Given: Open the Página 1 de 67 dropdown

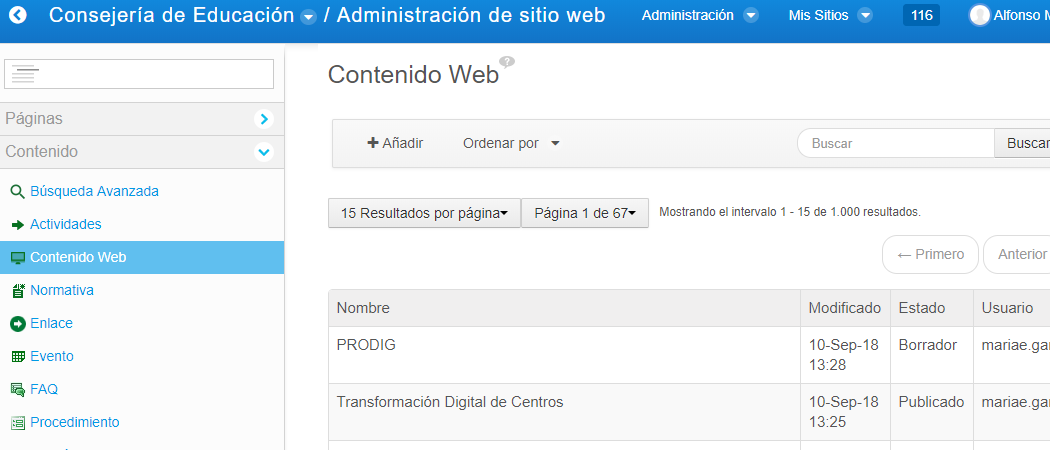Looking at the screenshot, I should (x=585, y=213).
